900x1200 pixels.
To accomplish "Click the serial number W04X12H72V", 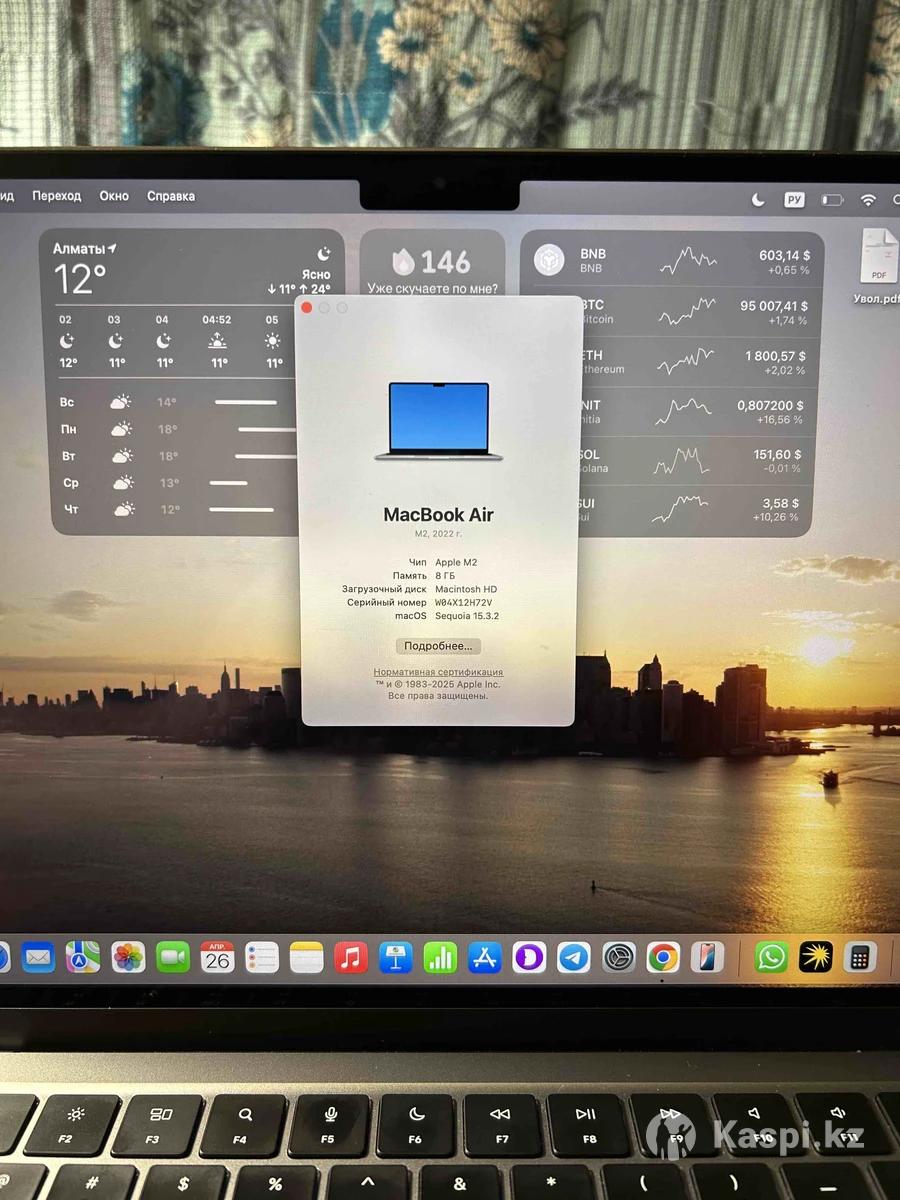I will (x=464, y=603).
